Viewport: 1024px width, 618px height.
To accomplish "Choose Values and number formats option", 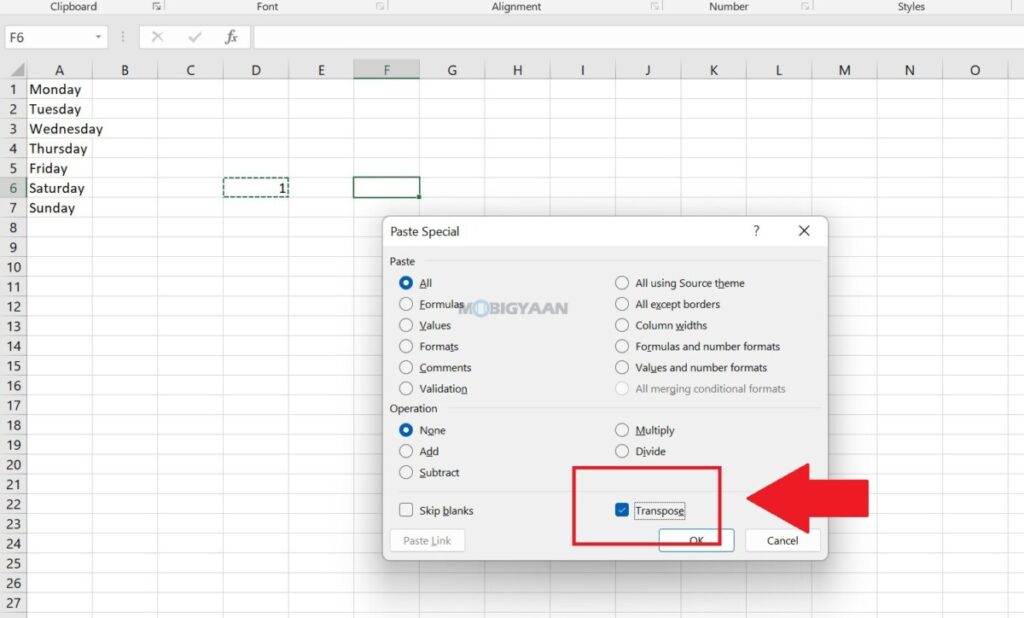I will click(622, 367).
